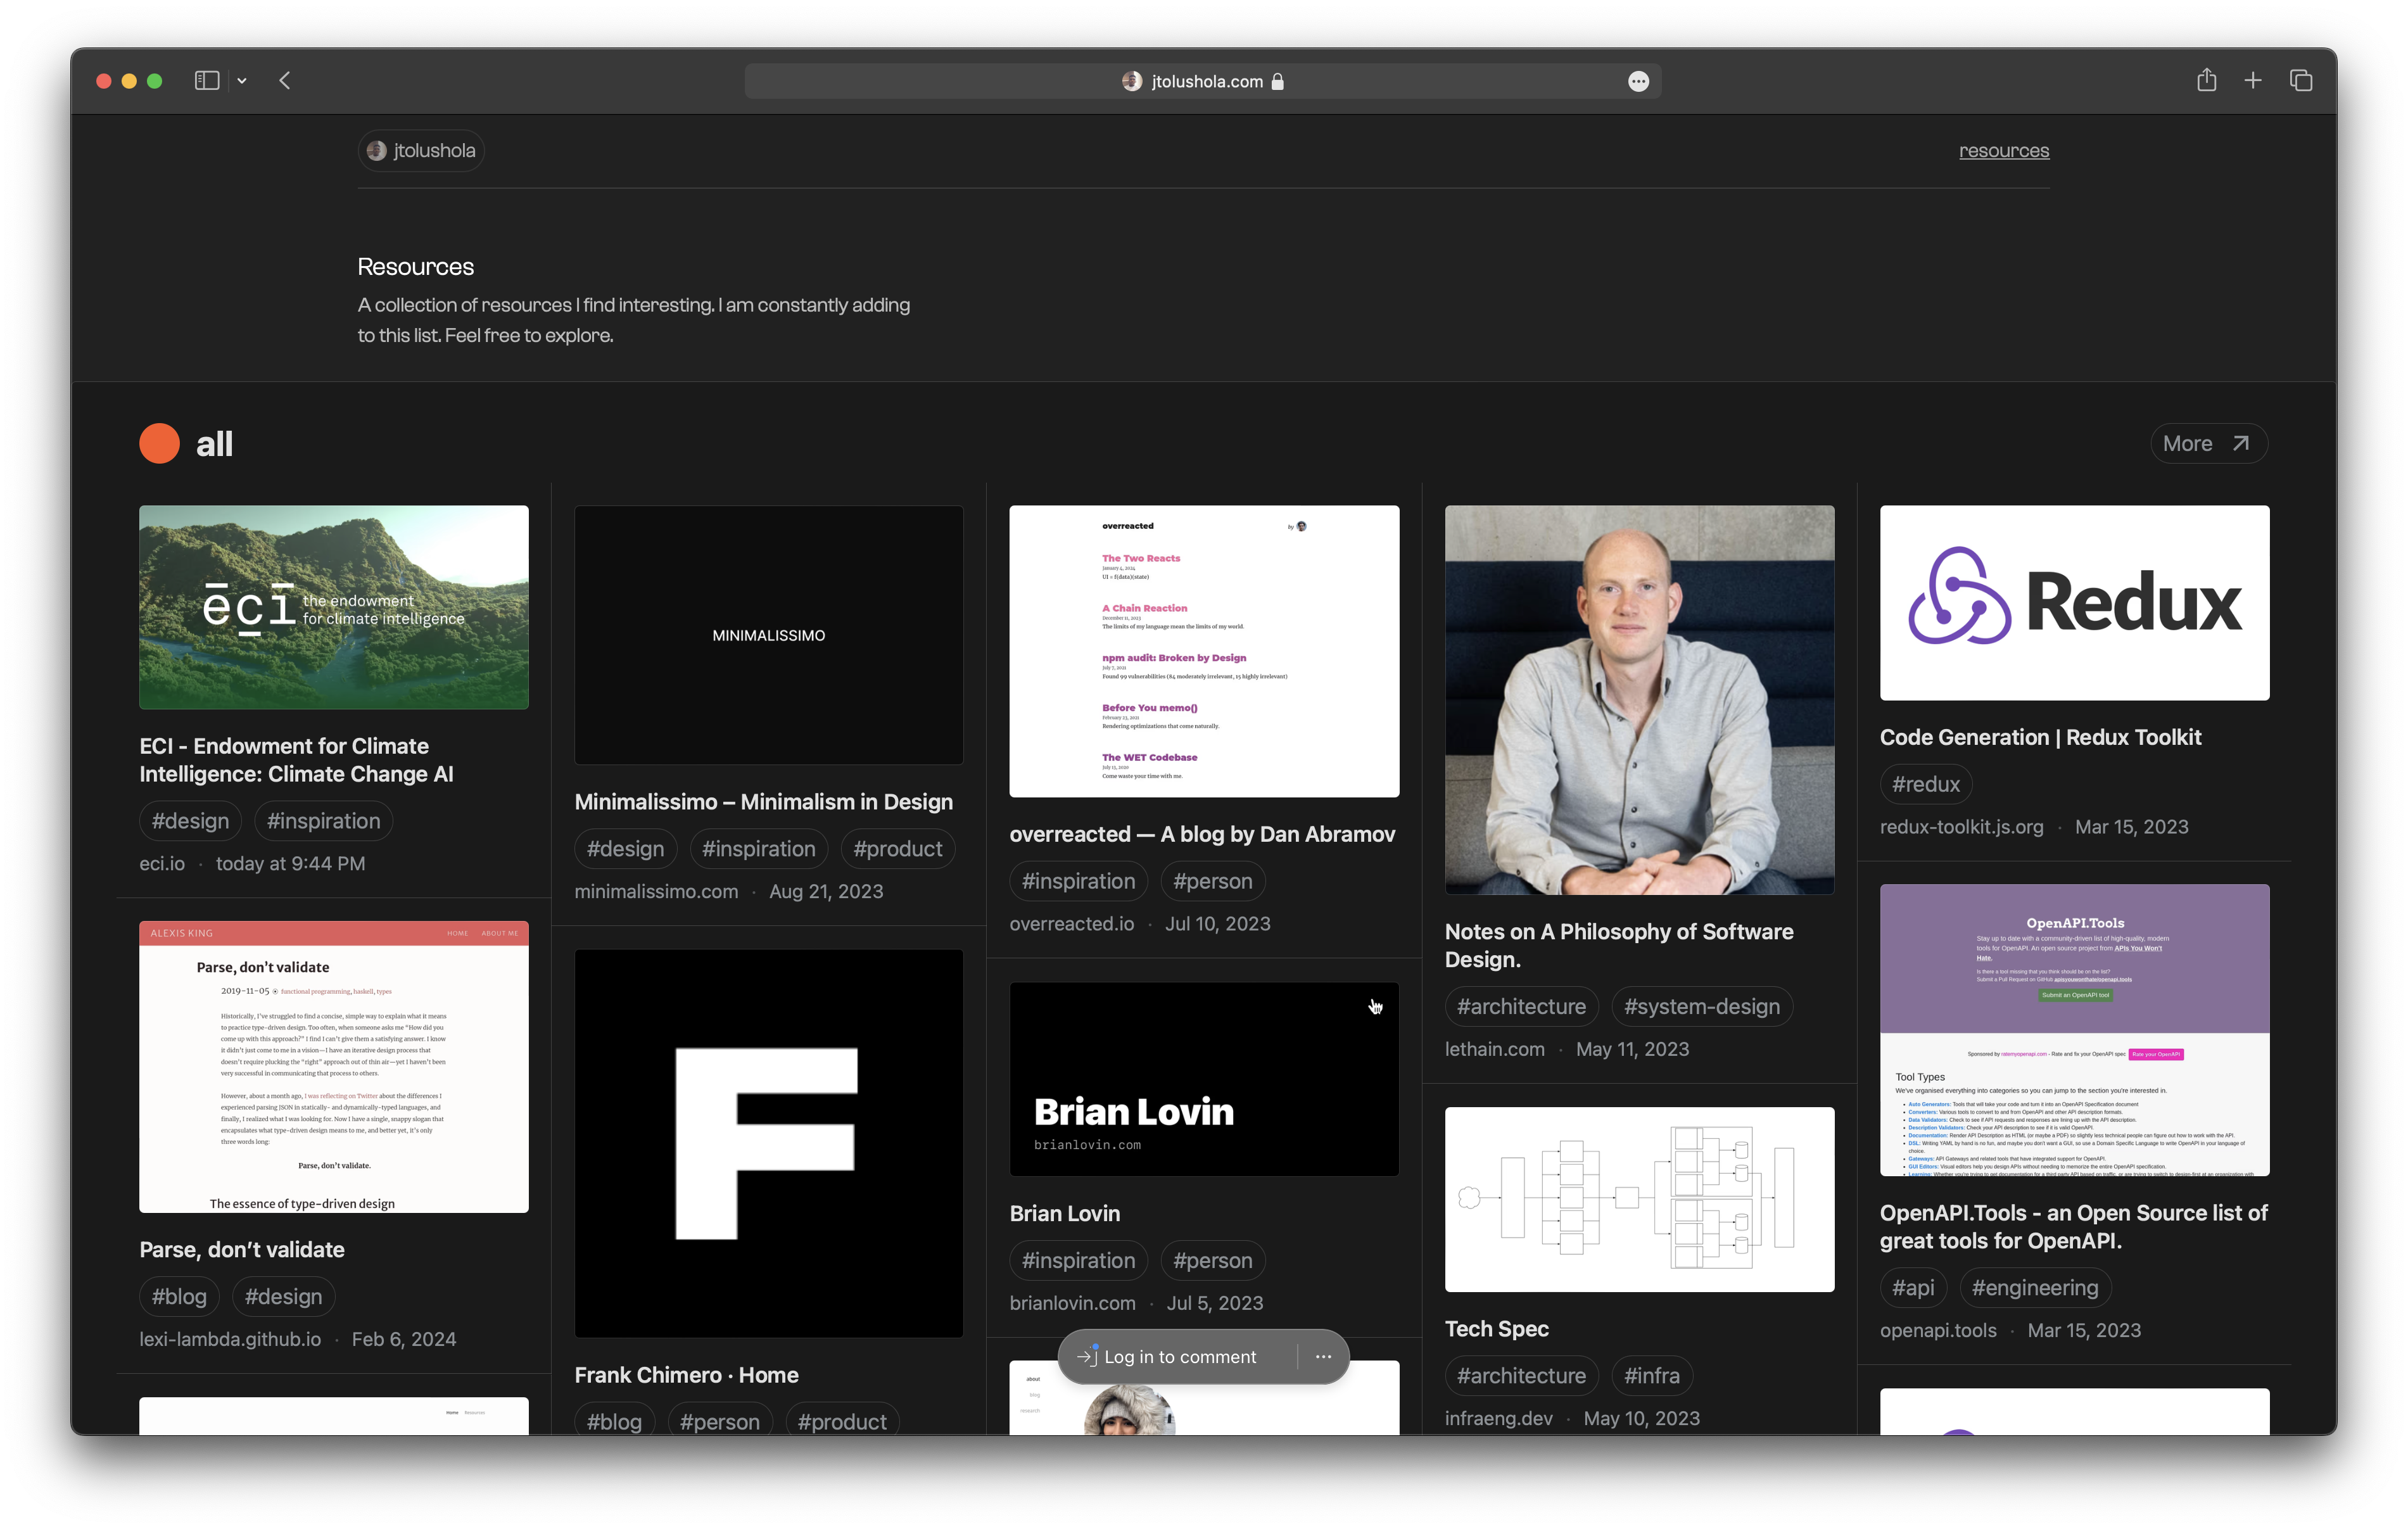This screenshot has height=1529, width=2408.
Task: Click the Resources page heading
Action: point(416,267)
